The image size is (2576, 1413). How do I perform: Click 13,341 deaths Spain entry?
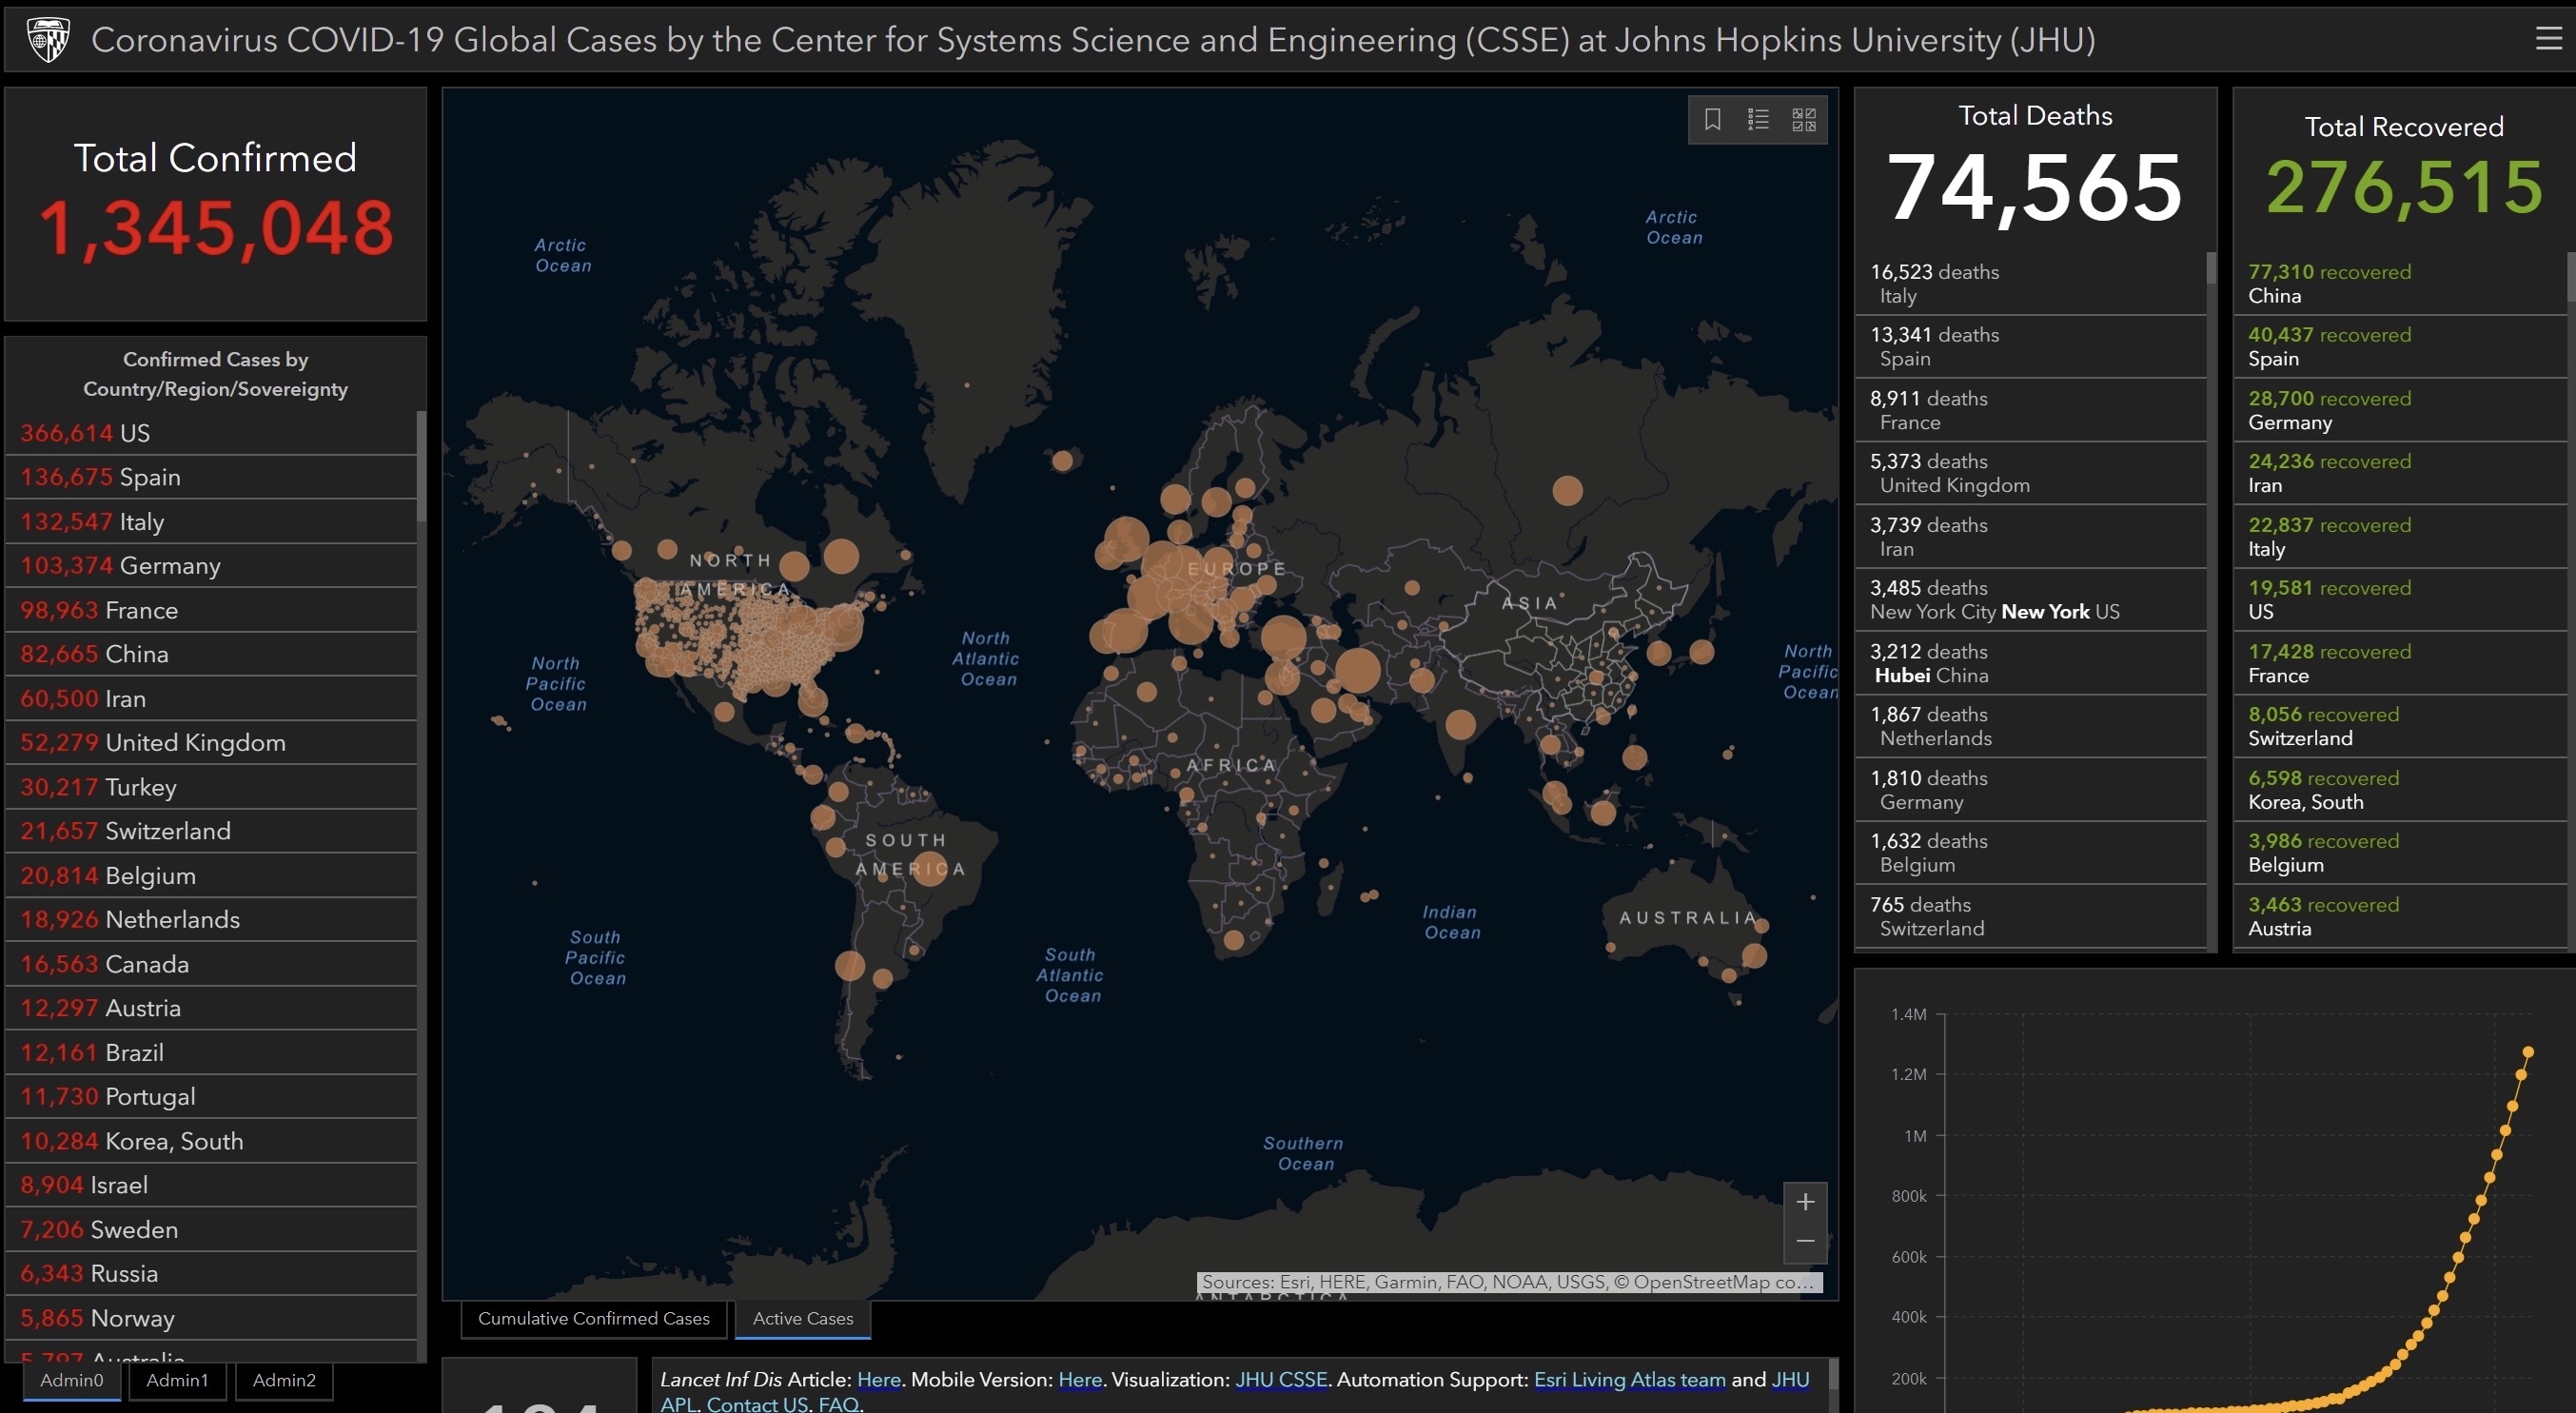(x=2030, y=347)
